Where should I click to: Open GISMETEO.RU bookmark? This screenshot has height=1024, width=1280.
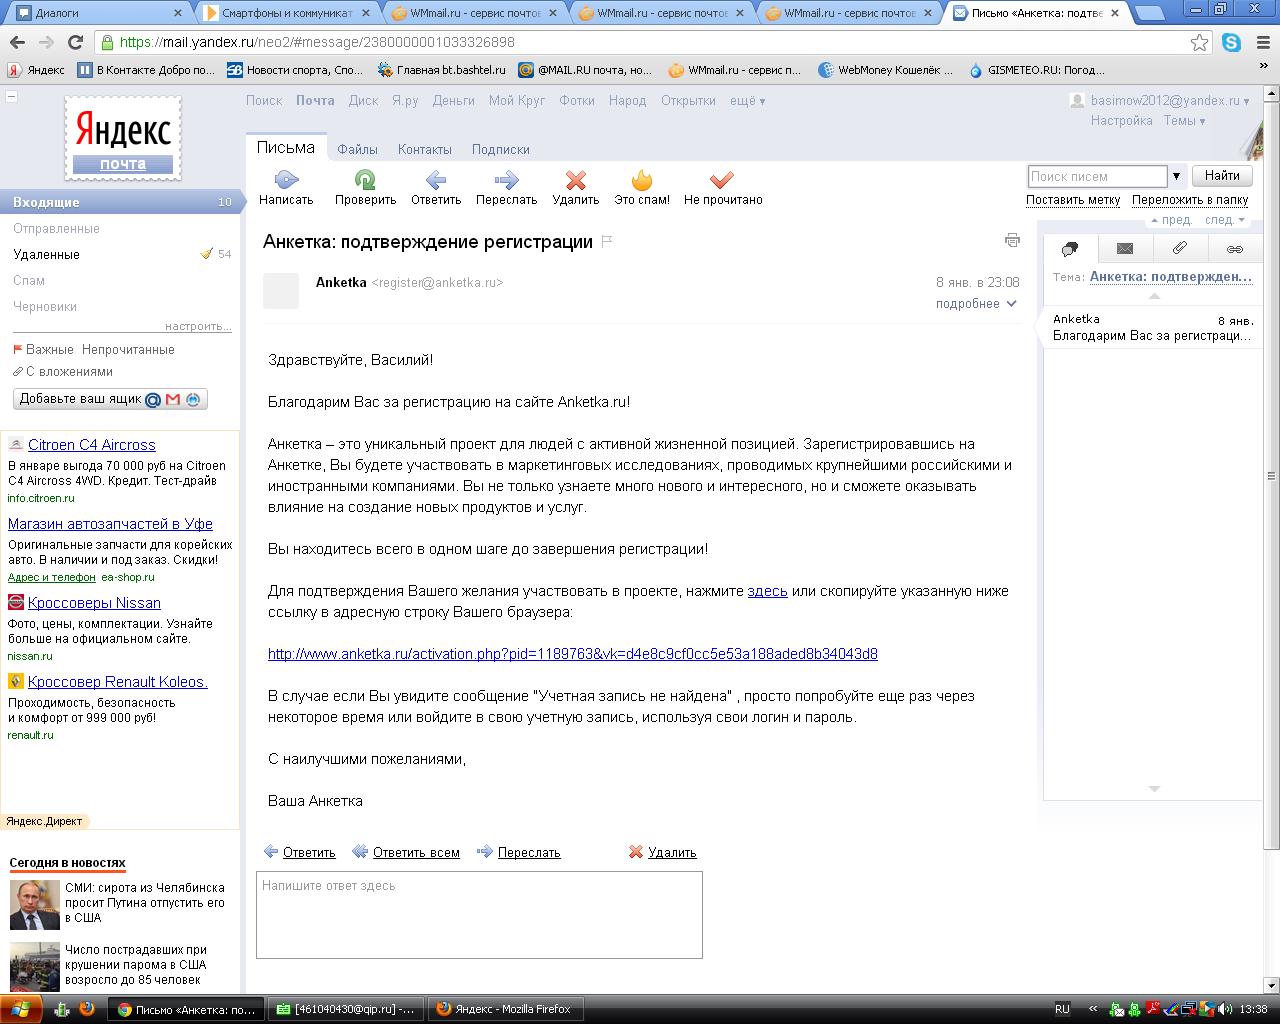tap(1037, 70)
